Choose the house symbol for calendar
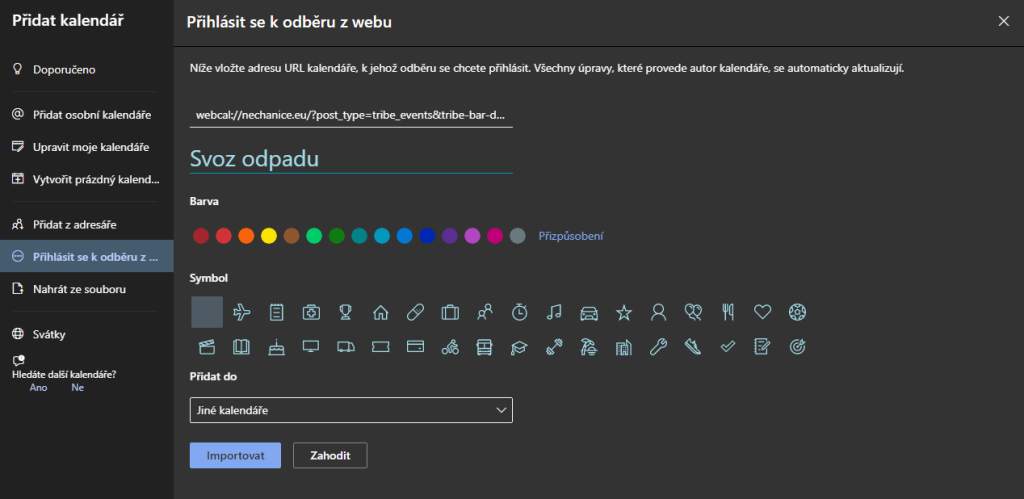1024x499 pixels. 379,312
